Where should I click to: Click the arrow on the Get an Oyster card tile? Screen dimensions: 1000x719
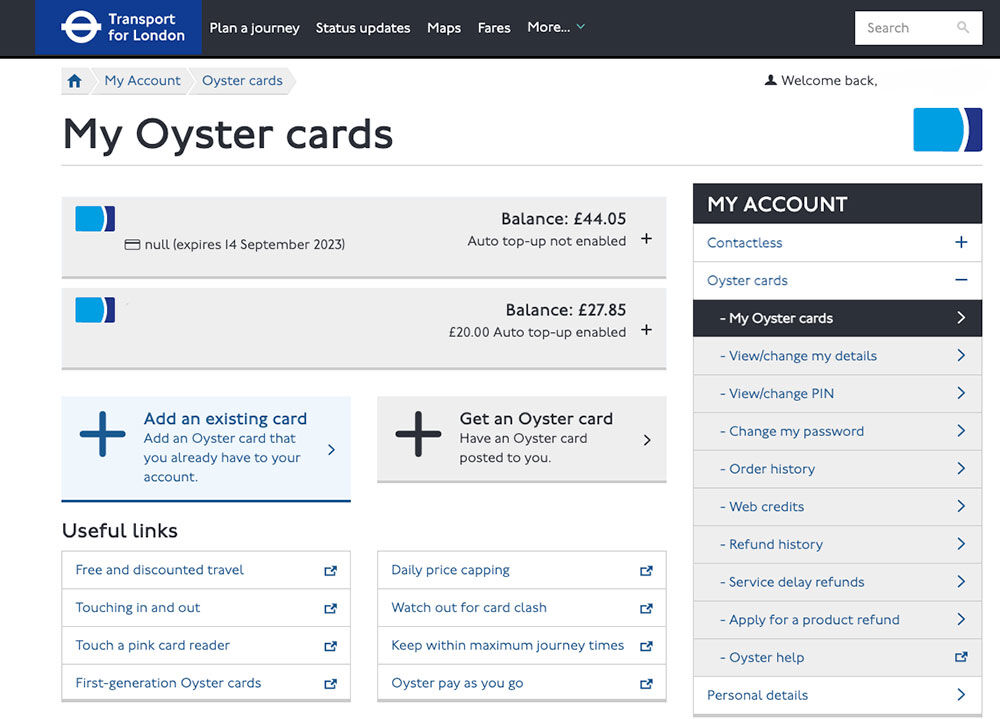click(x=647, y=440)
